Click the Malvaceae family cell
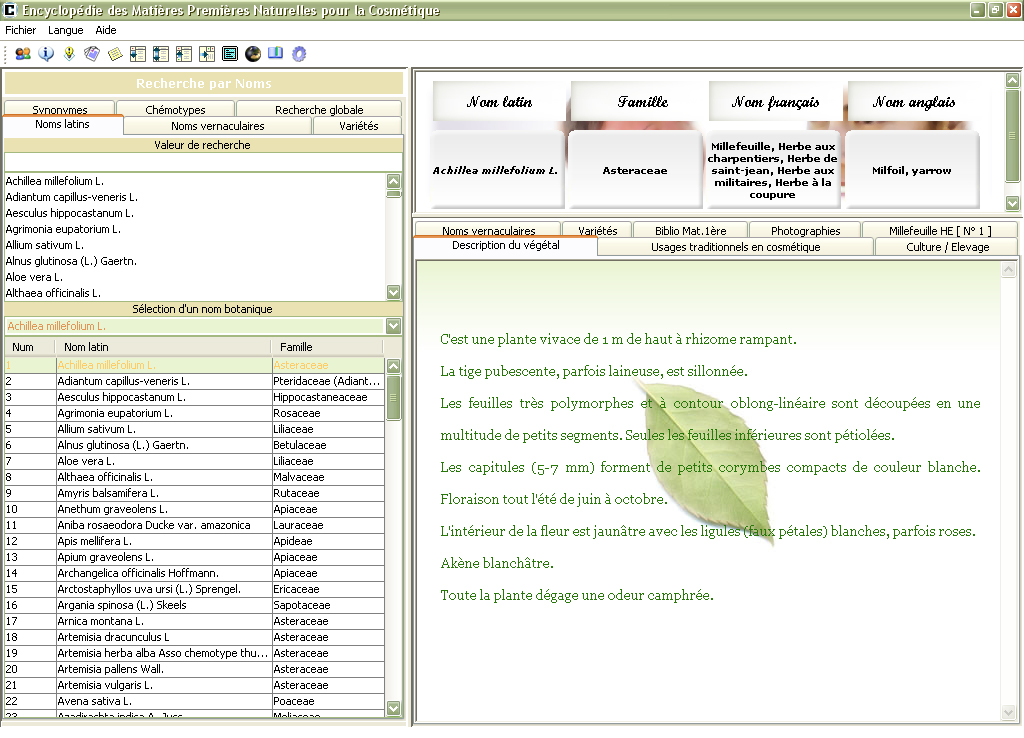1024x738 pixels. [328, 477]
